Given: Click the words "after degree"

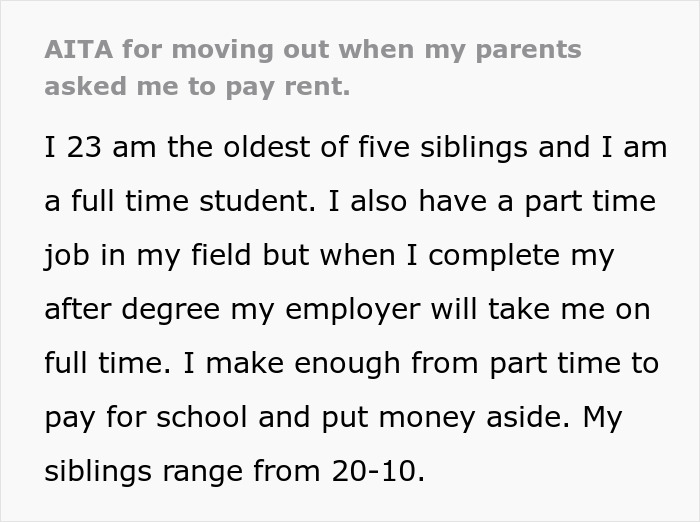Looking at the screenshot, I should [132, 311].
